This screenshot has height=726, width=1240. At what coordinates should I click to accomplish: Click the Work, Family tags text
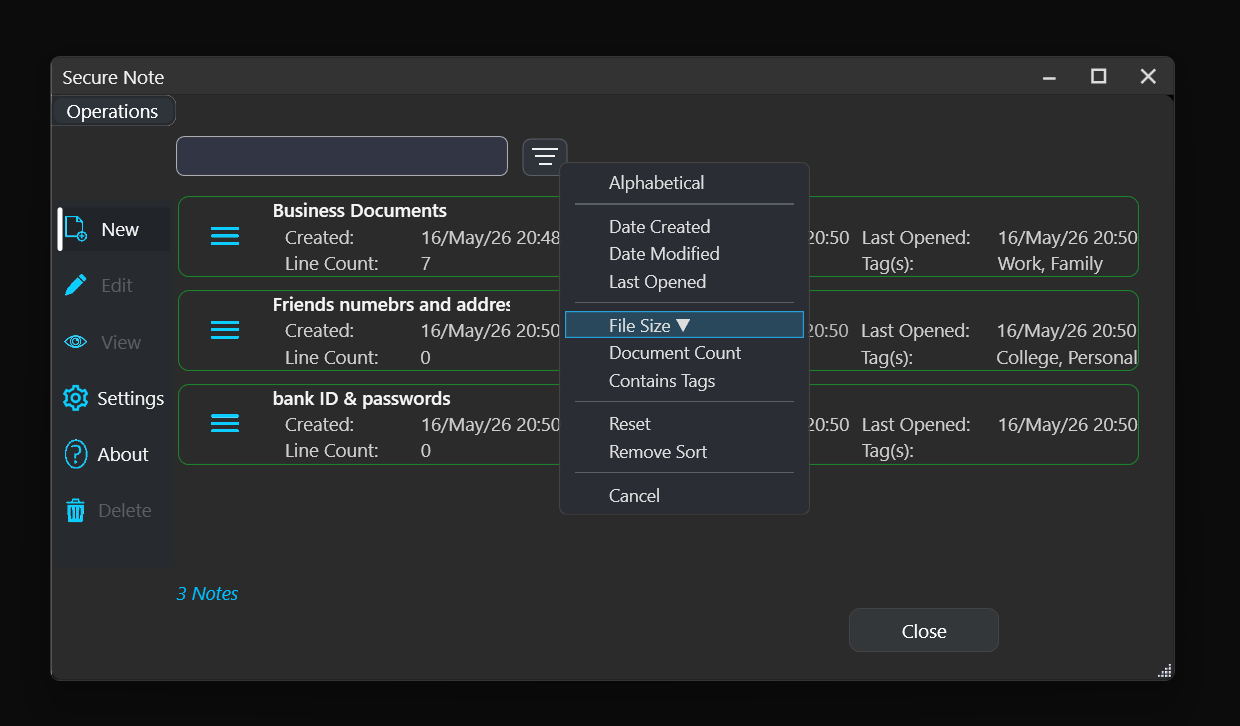tap(1050, 264)
